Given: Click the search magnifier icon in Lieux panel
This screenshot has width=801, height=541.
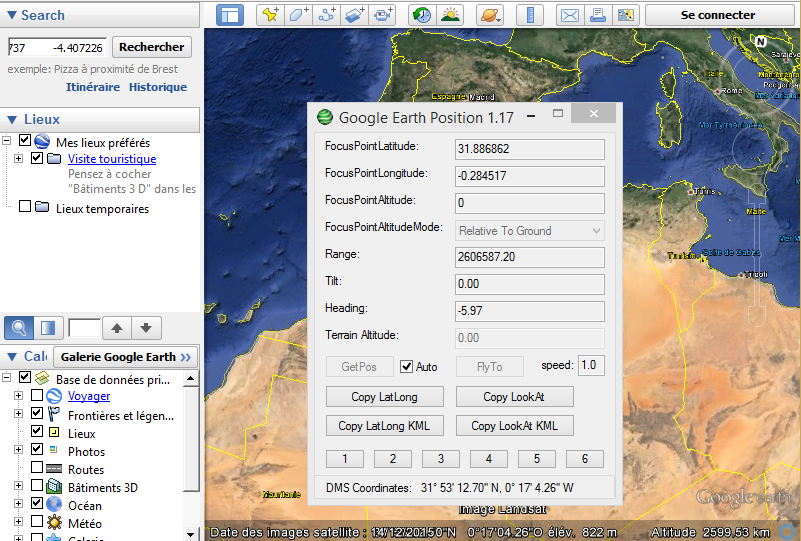Looking at the screenshot, I should [19, 328].
